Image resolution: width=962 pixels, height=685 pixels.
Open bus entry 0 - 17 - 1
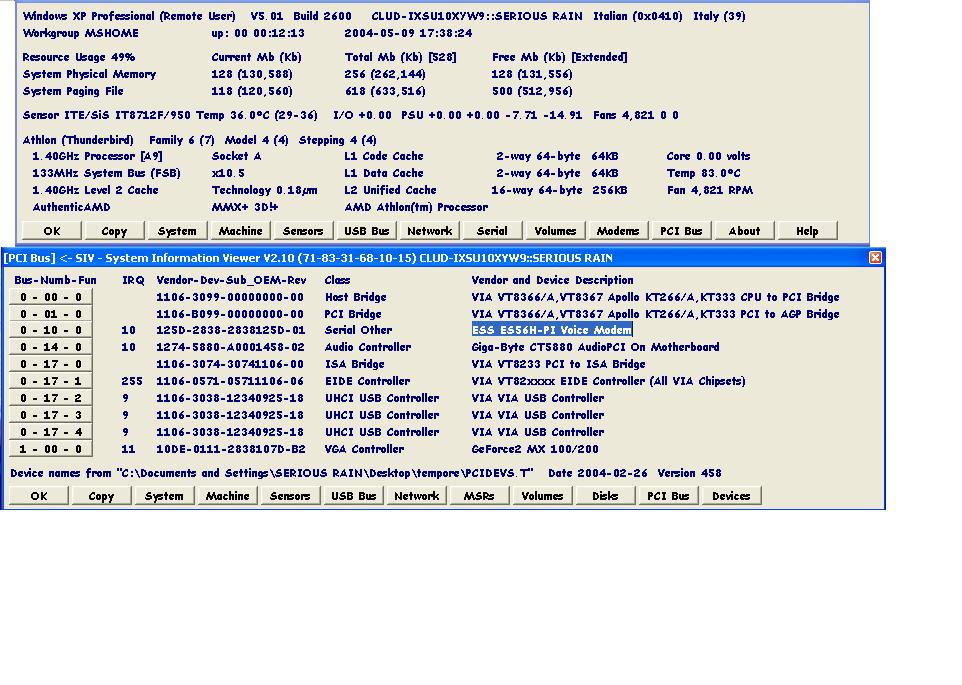coord(51,382)
